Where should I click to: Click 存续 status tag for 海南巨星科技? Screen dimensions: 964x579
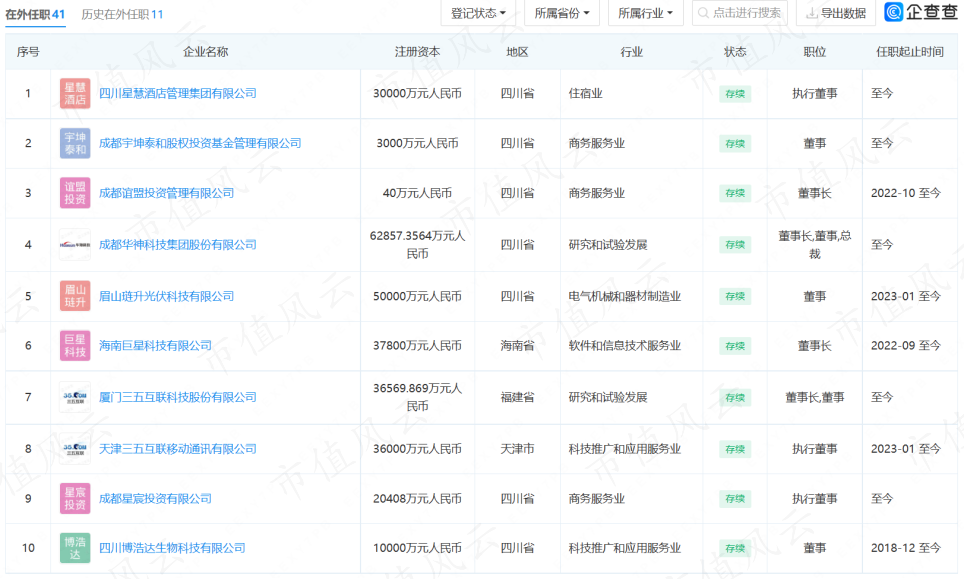pos(735,346)
